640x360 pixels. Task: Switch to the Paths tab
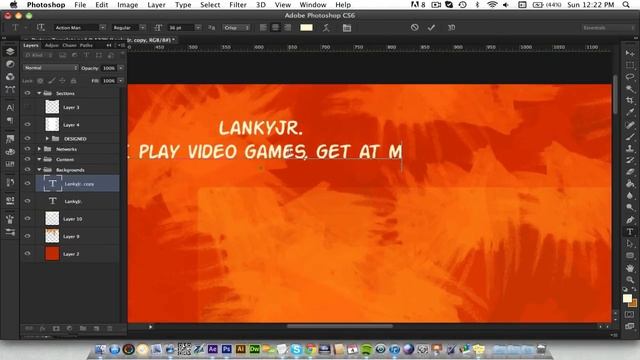pos(86,45)
